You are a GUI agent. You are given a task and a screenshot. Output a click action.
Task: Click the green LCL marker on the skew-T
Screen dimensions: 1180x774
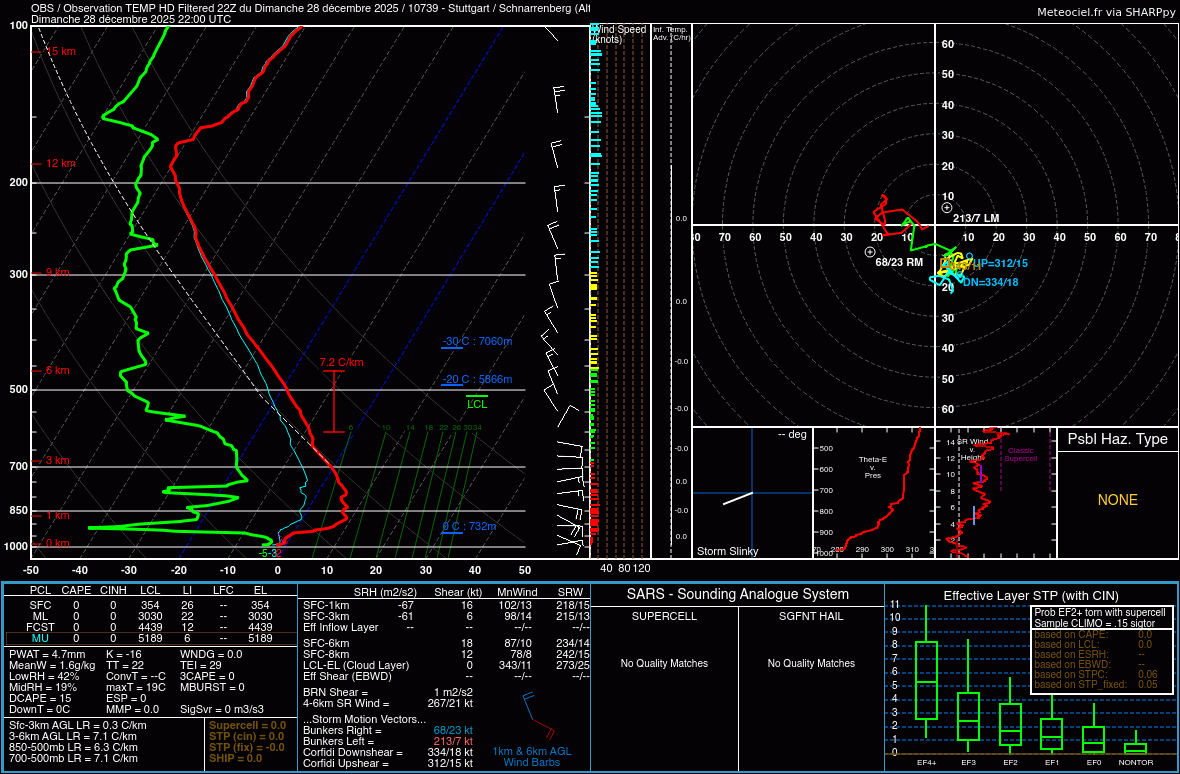[x=477, y=403]
